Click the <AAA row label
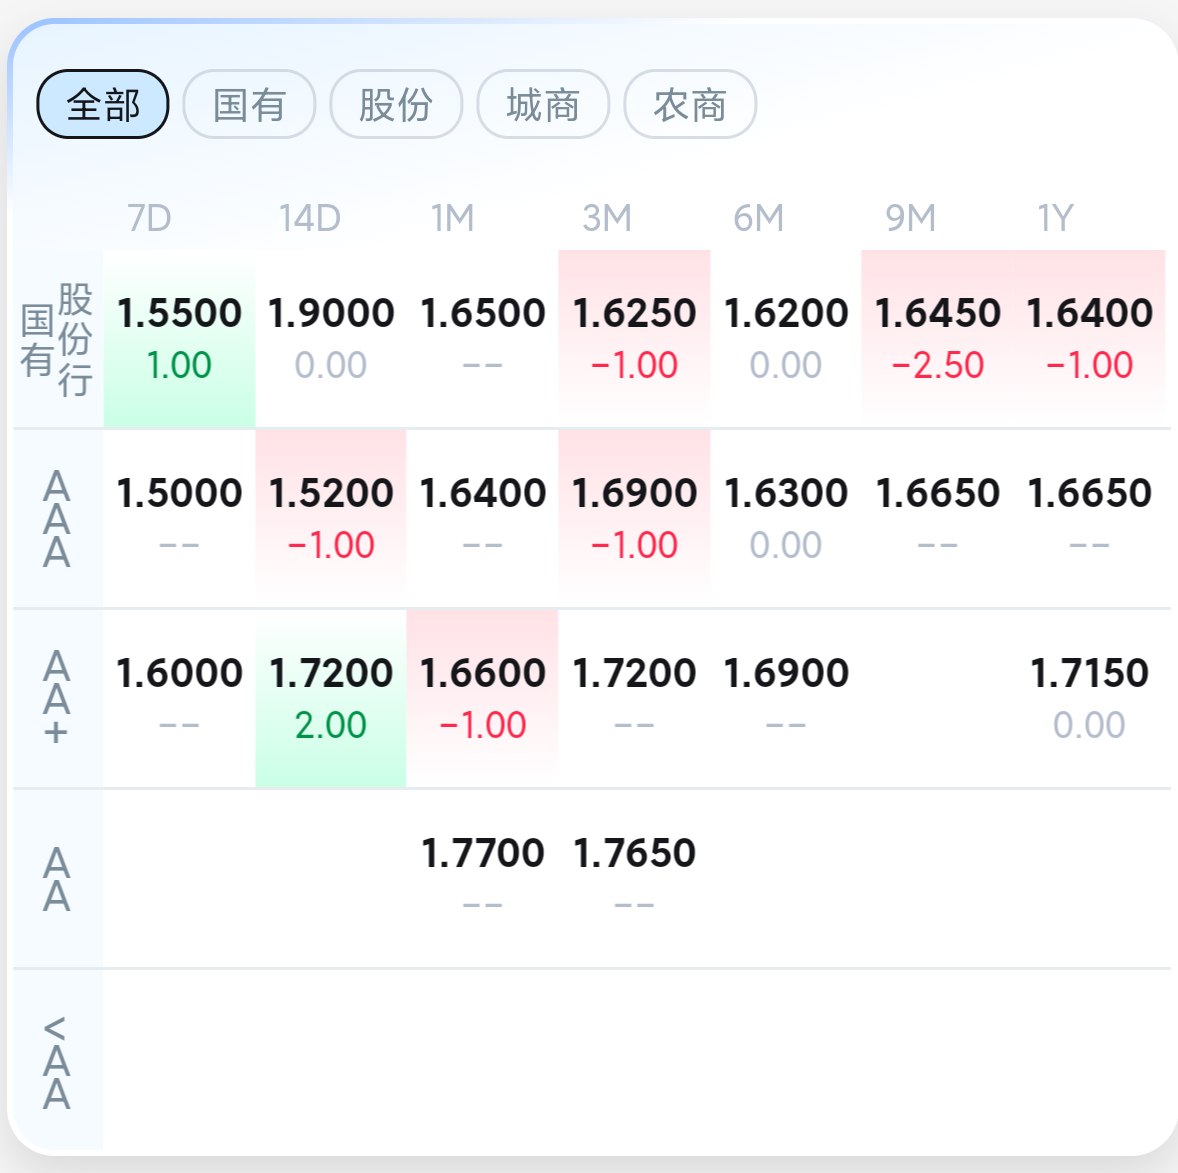This screenshot has width=1178, height=1173. [57, 1061]
